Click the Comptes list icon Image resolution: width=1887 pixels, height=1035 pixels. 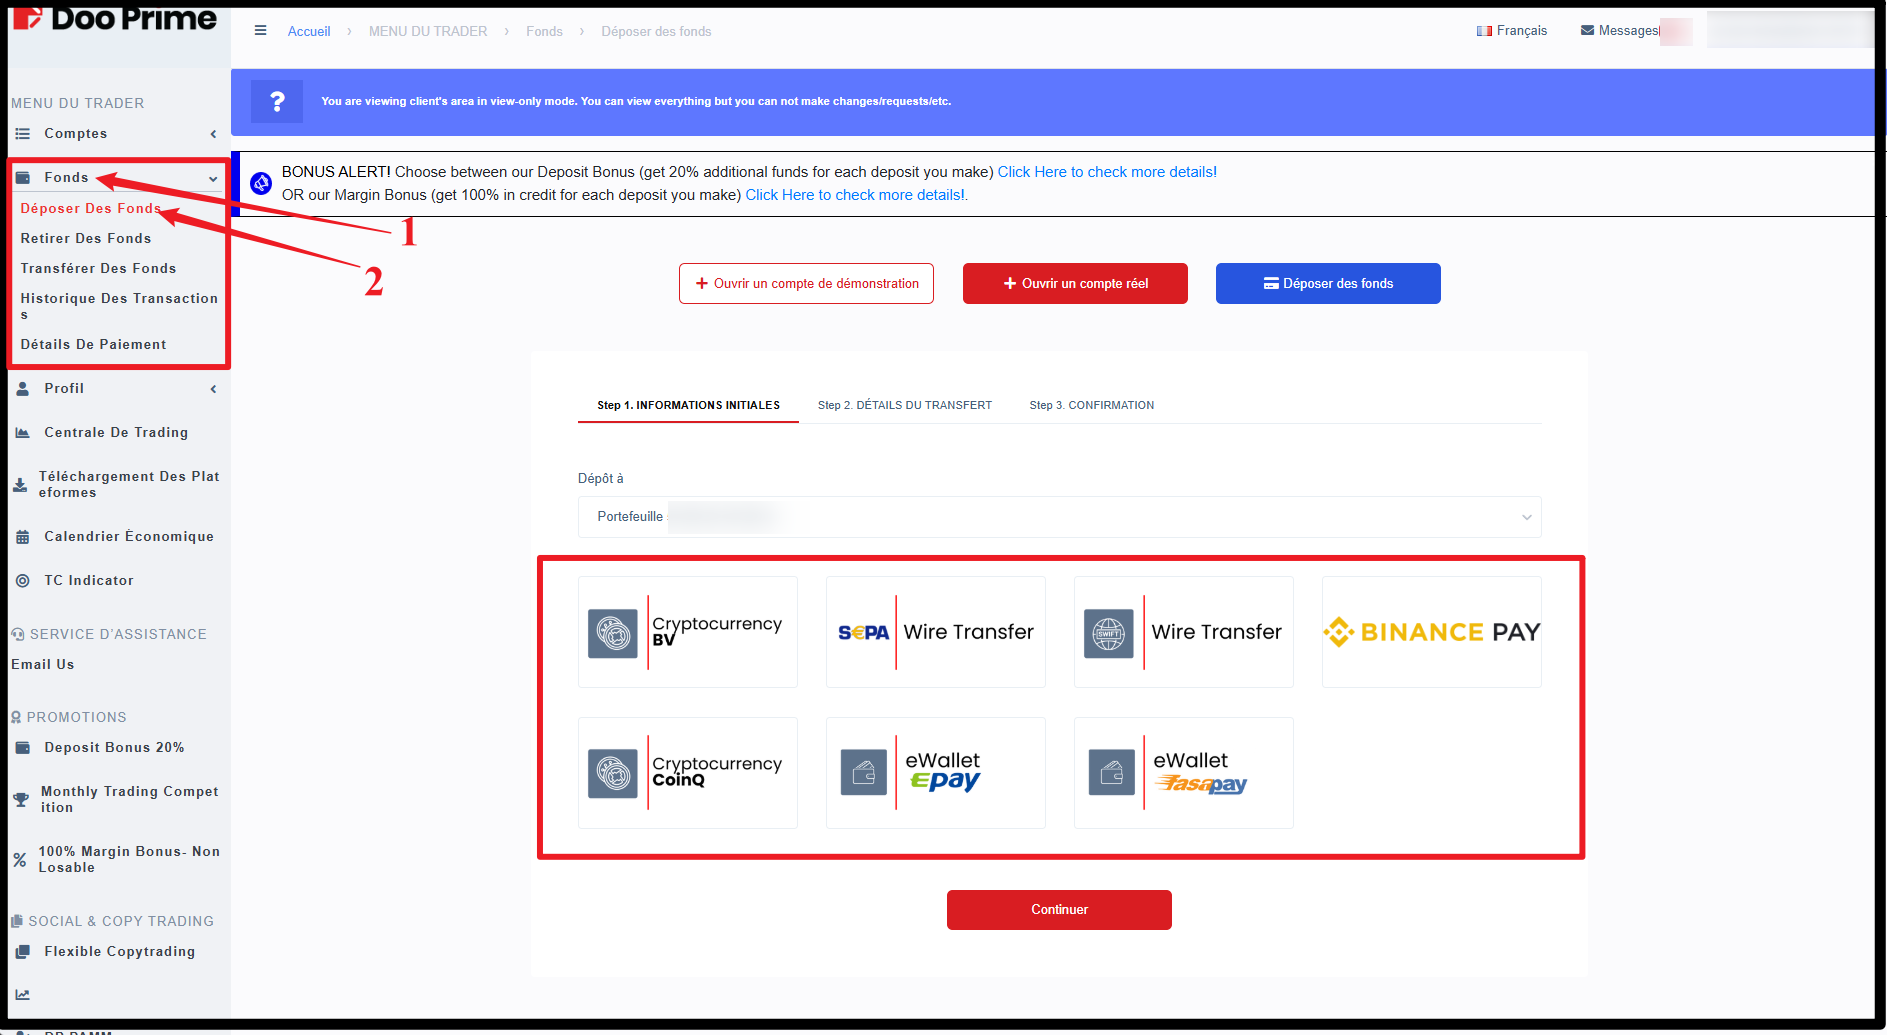coord(22,134)
